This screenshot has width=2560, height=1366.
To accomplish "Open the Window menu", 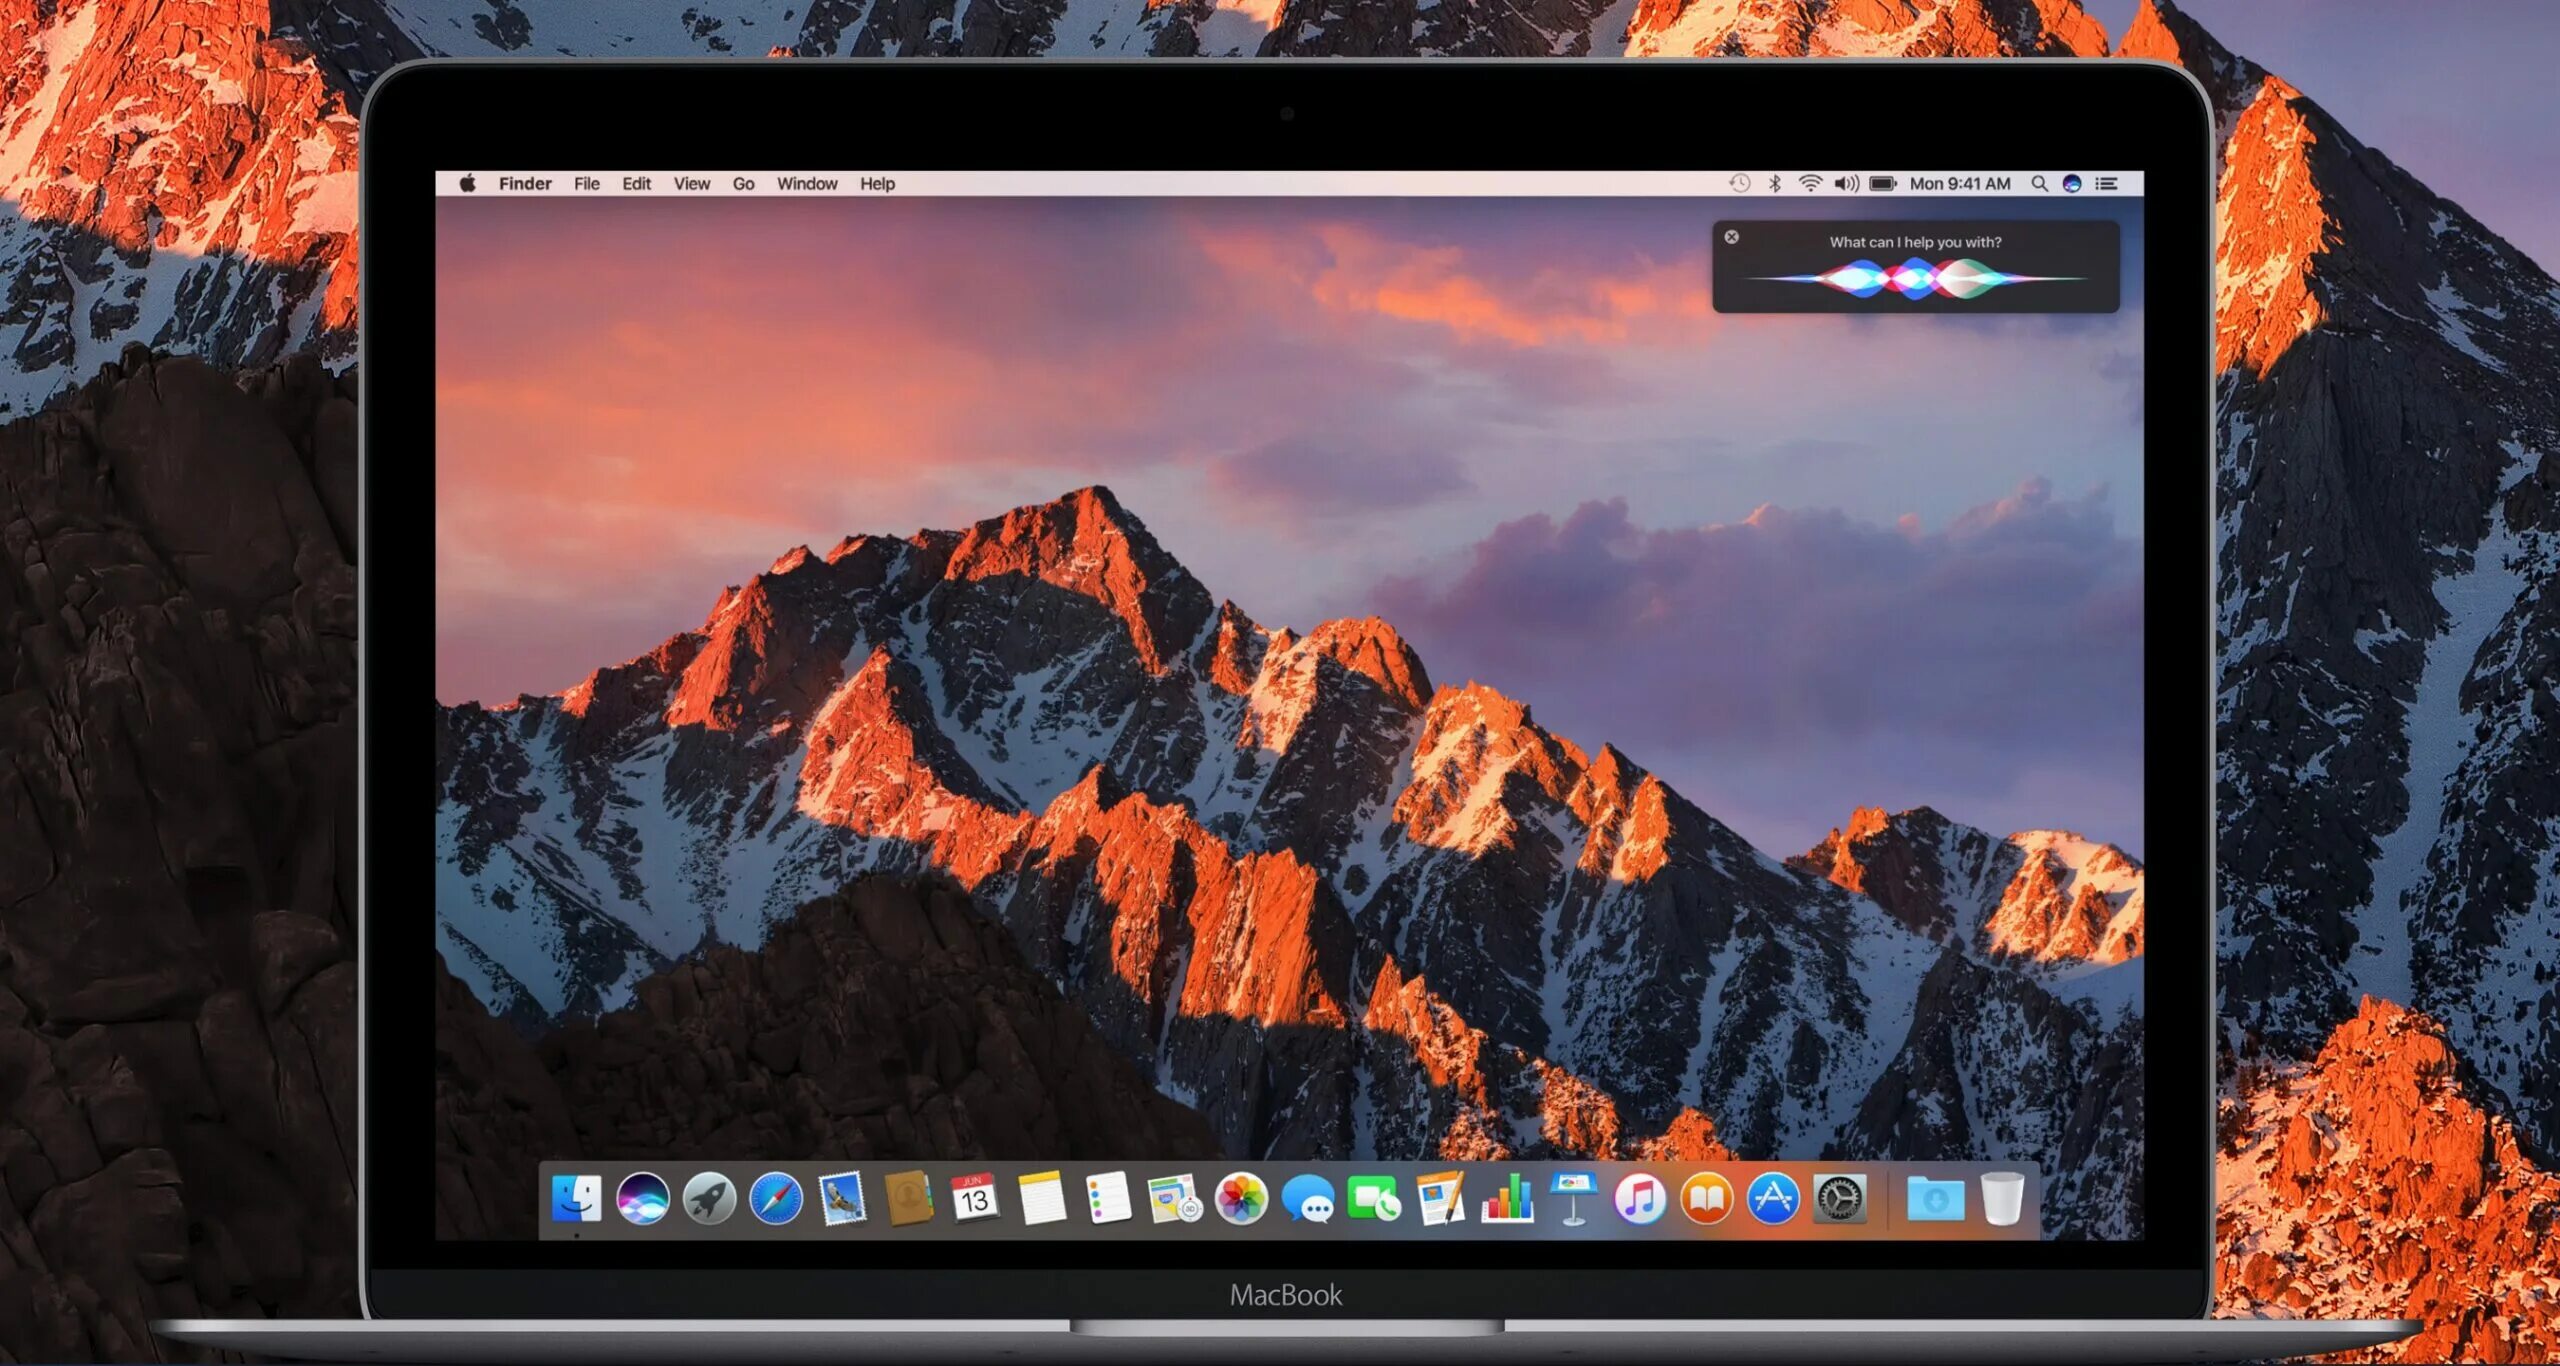I will click(x=807, y=184).
